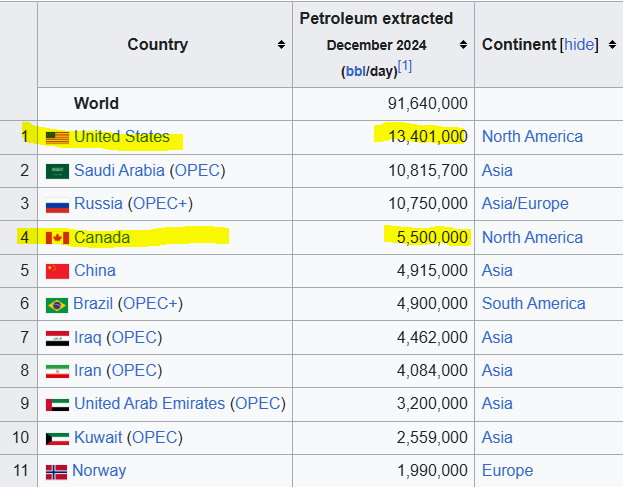Hide the Continent column

pyautogui.click(x=579, y=44)
